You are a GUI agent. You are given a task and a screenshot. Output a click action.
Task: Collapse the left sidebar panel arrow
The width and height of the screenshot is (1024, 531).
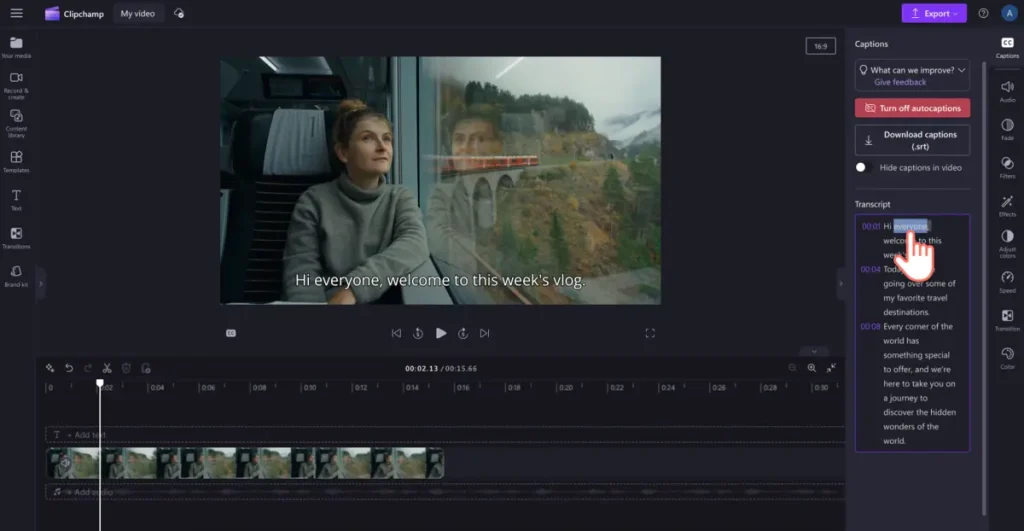point(40,283)
